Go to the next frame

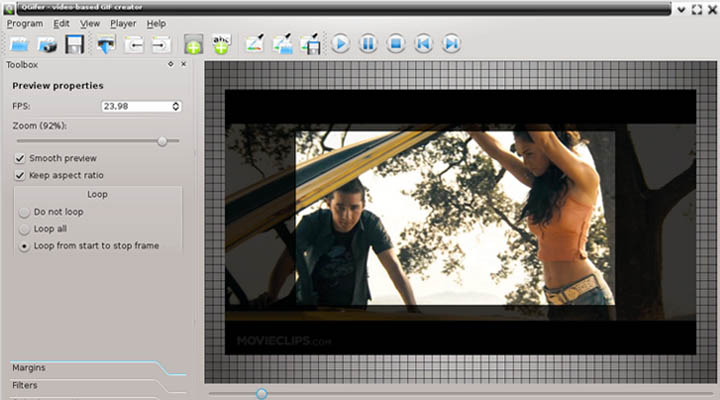pos(451,44)
